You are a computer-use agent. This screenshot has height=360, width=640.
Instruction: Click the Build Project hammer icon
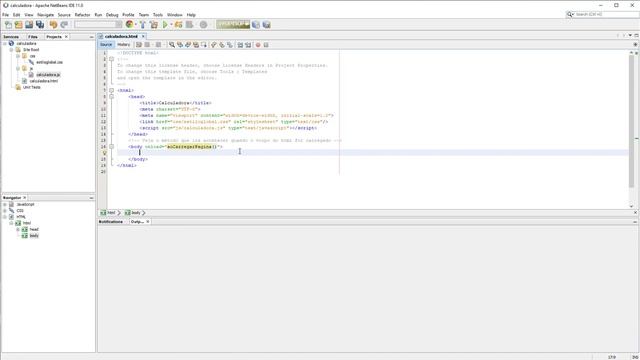click(143, 25)
